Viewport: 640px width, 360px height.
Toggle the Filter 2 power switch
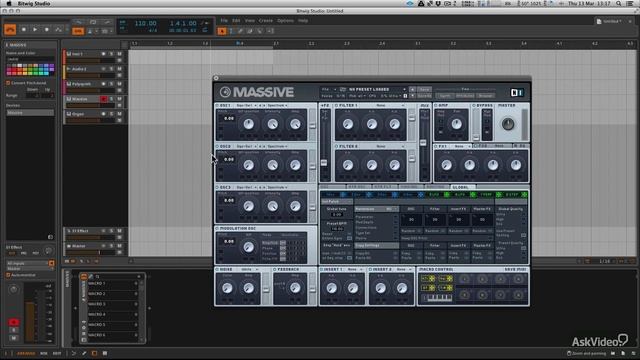337,146
